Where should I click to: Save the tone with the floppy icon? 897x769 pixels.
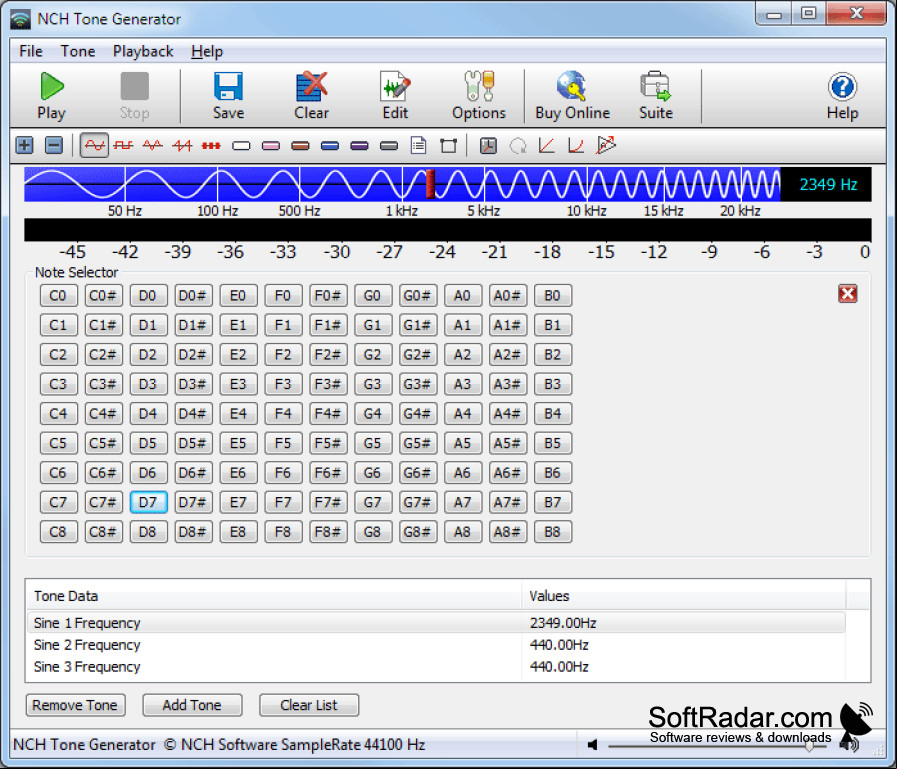[x=228, y=96]
